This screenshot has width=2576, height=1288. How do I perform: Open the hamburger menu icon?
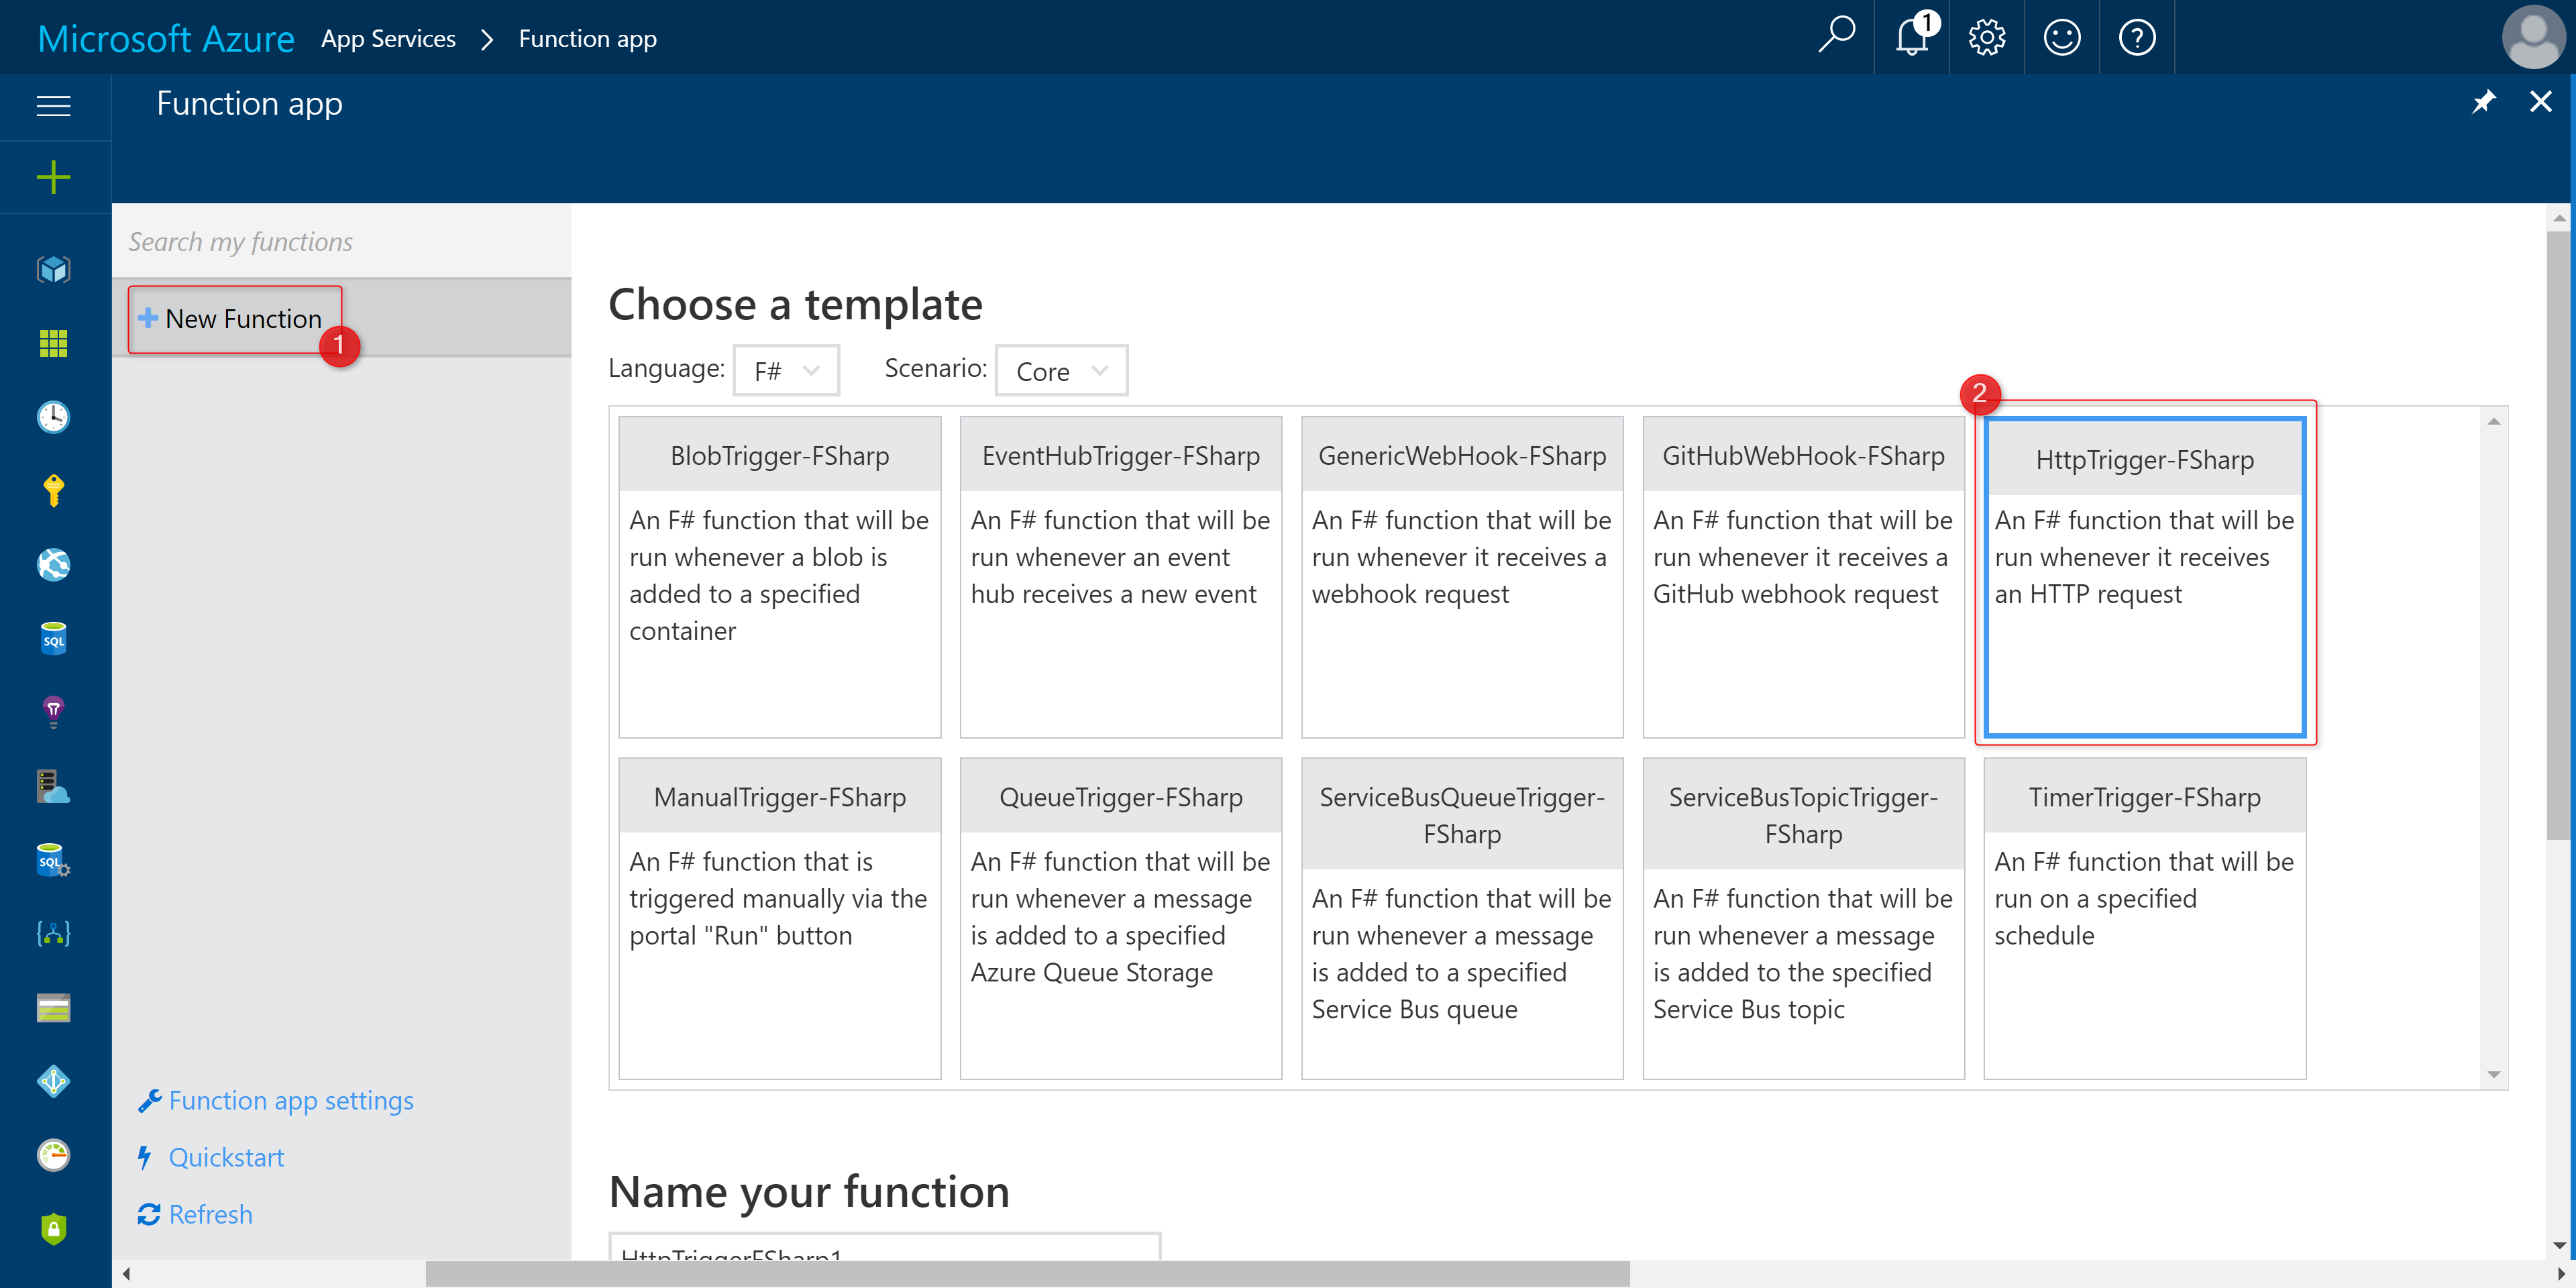coord(53,105)
